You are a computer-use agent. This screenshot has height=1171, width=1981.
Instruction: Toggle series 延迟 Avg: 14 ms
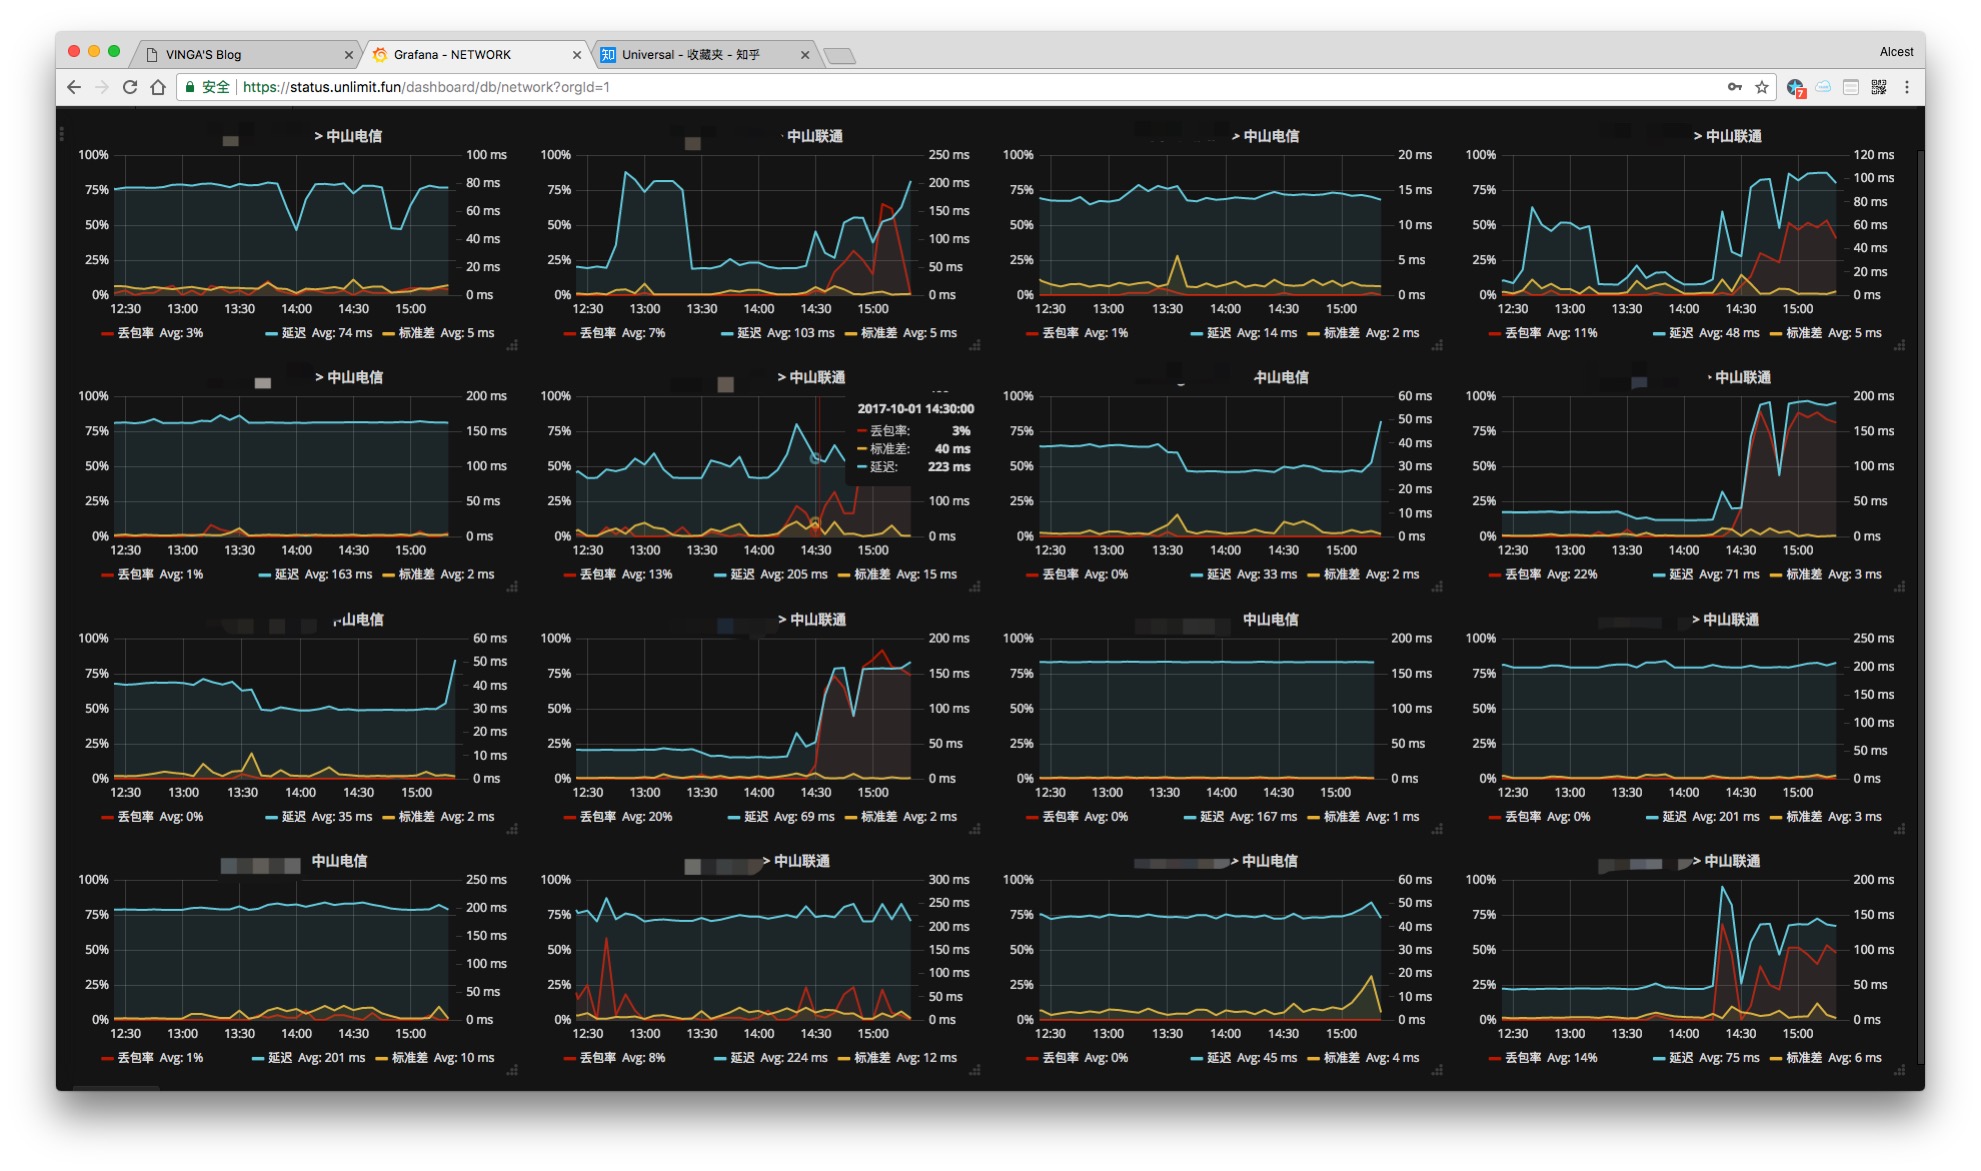tap(1244, 333)
